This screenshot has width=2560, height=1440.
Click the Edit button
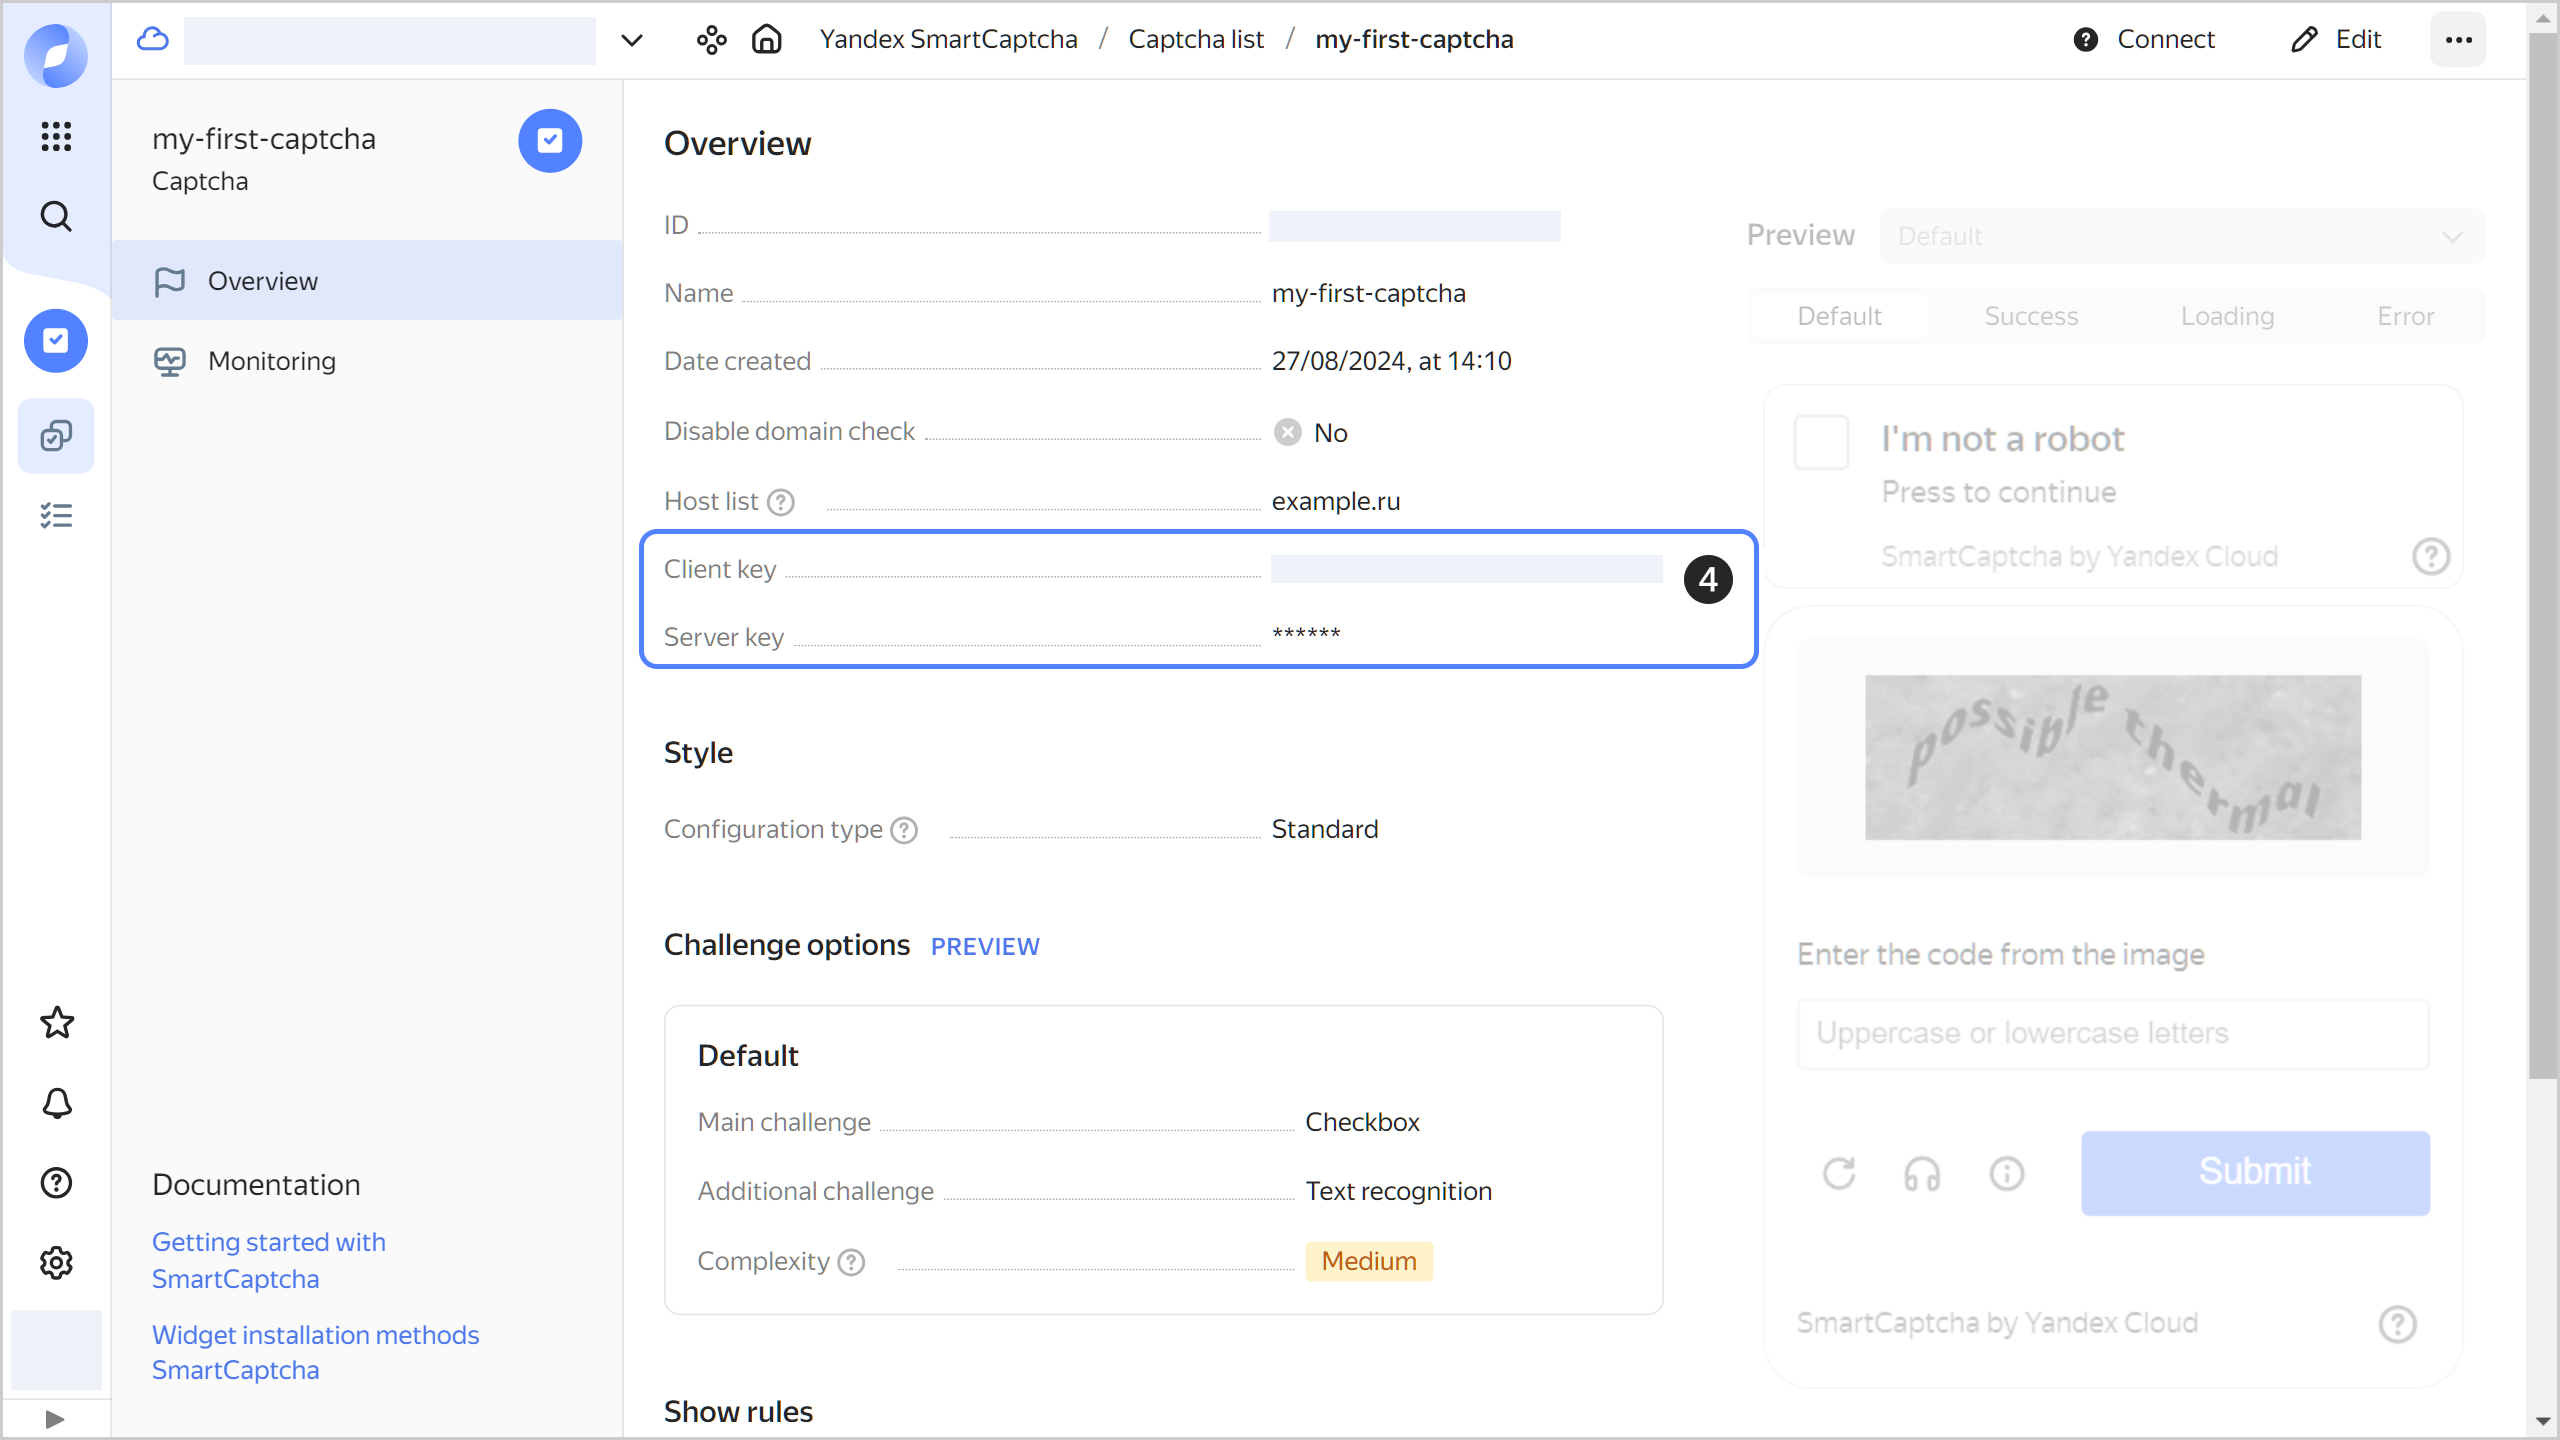pyautogui.click(x=2339, y=39)
